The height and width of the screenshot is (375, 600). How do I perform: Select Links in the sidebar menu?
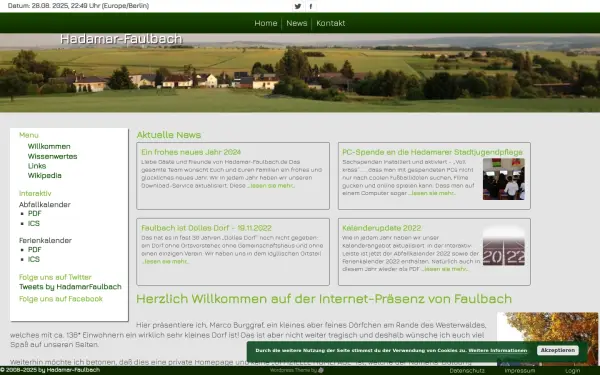(37, 166)
